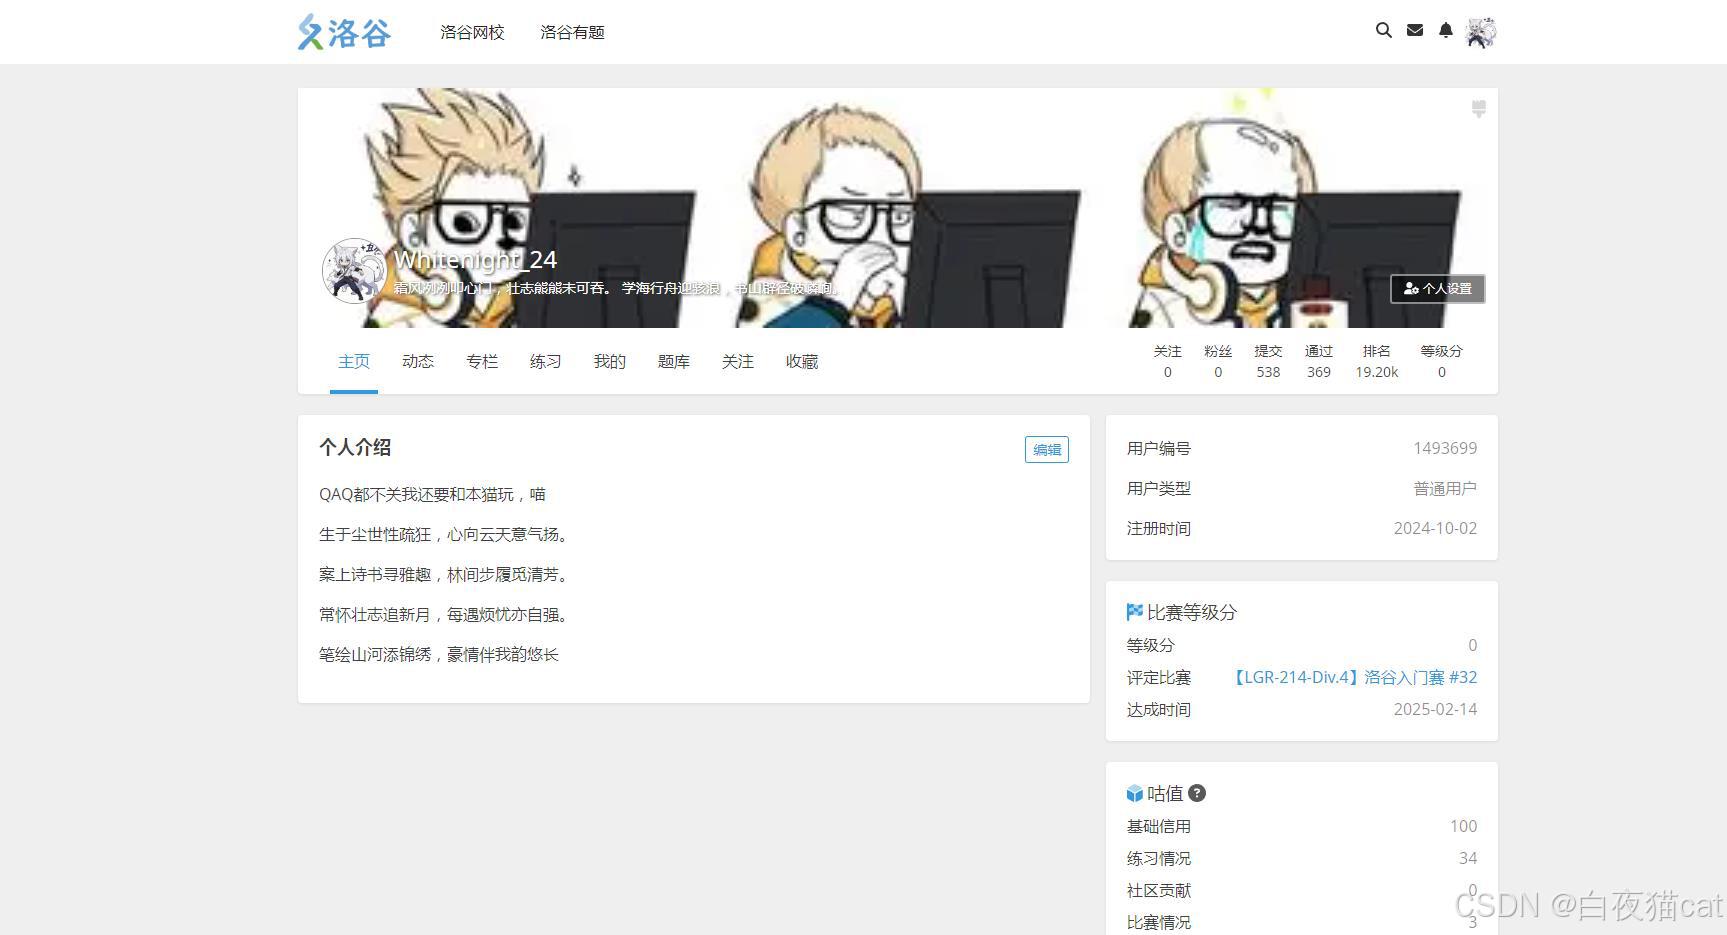Open 个人设置 button
This screenshot has height=935, width=1727.
1438,289
